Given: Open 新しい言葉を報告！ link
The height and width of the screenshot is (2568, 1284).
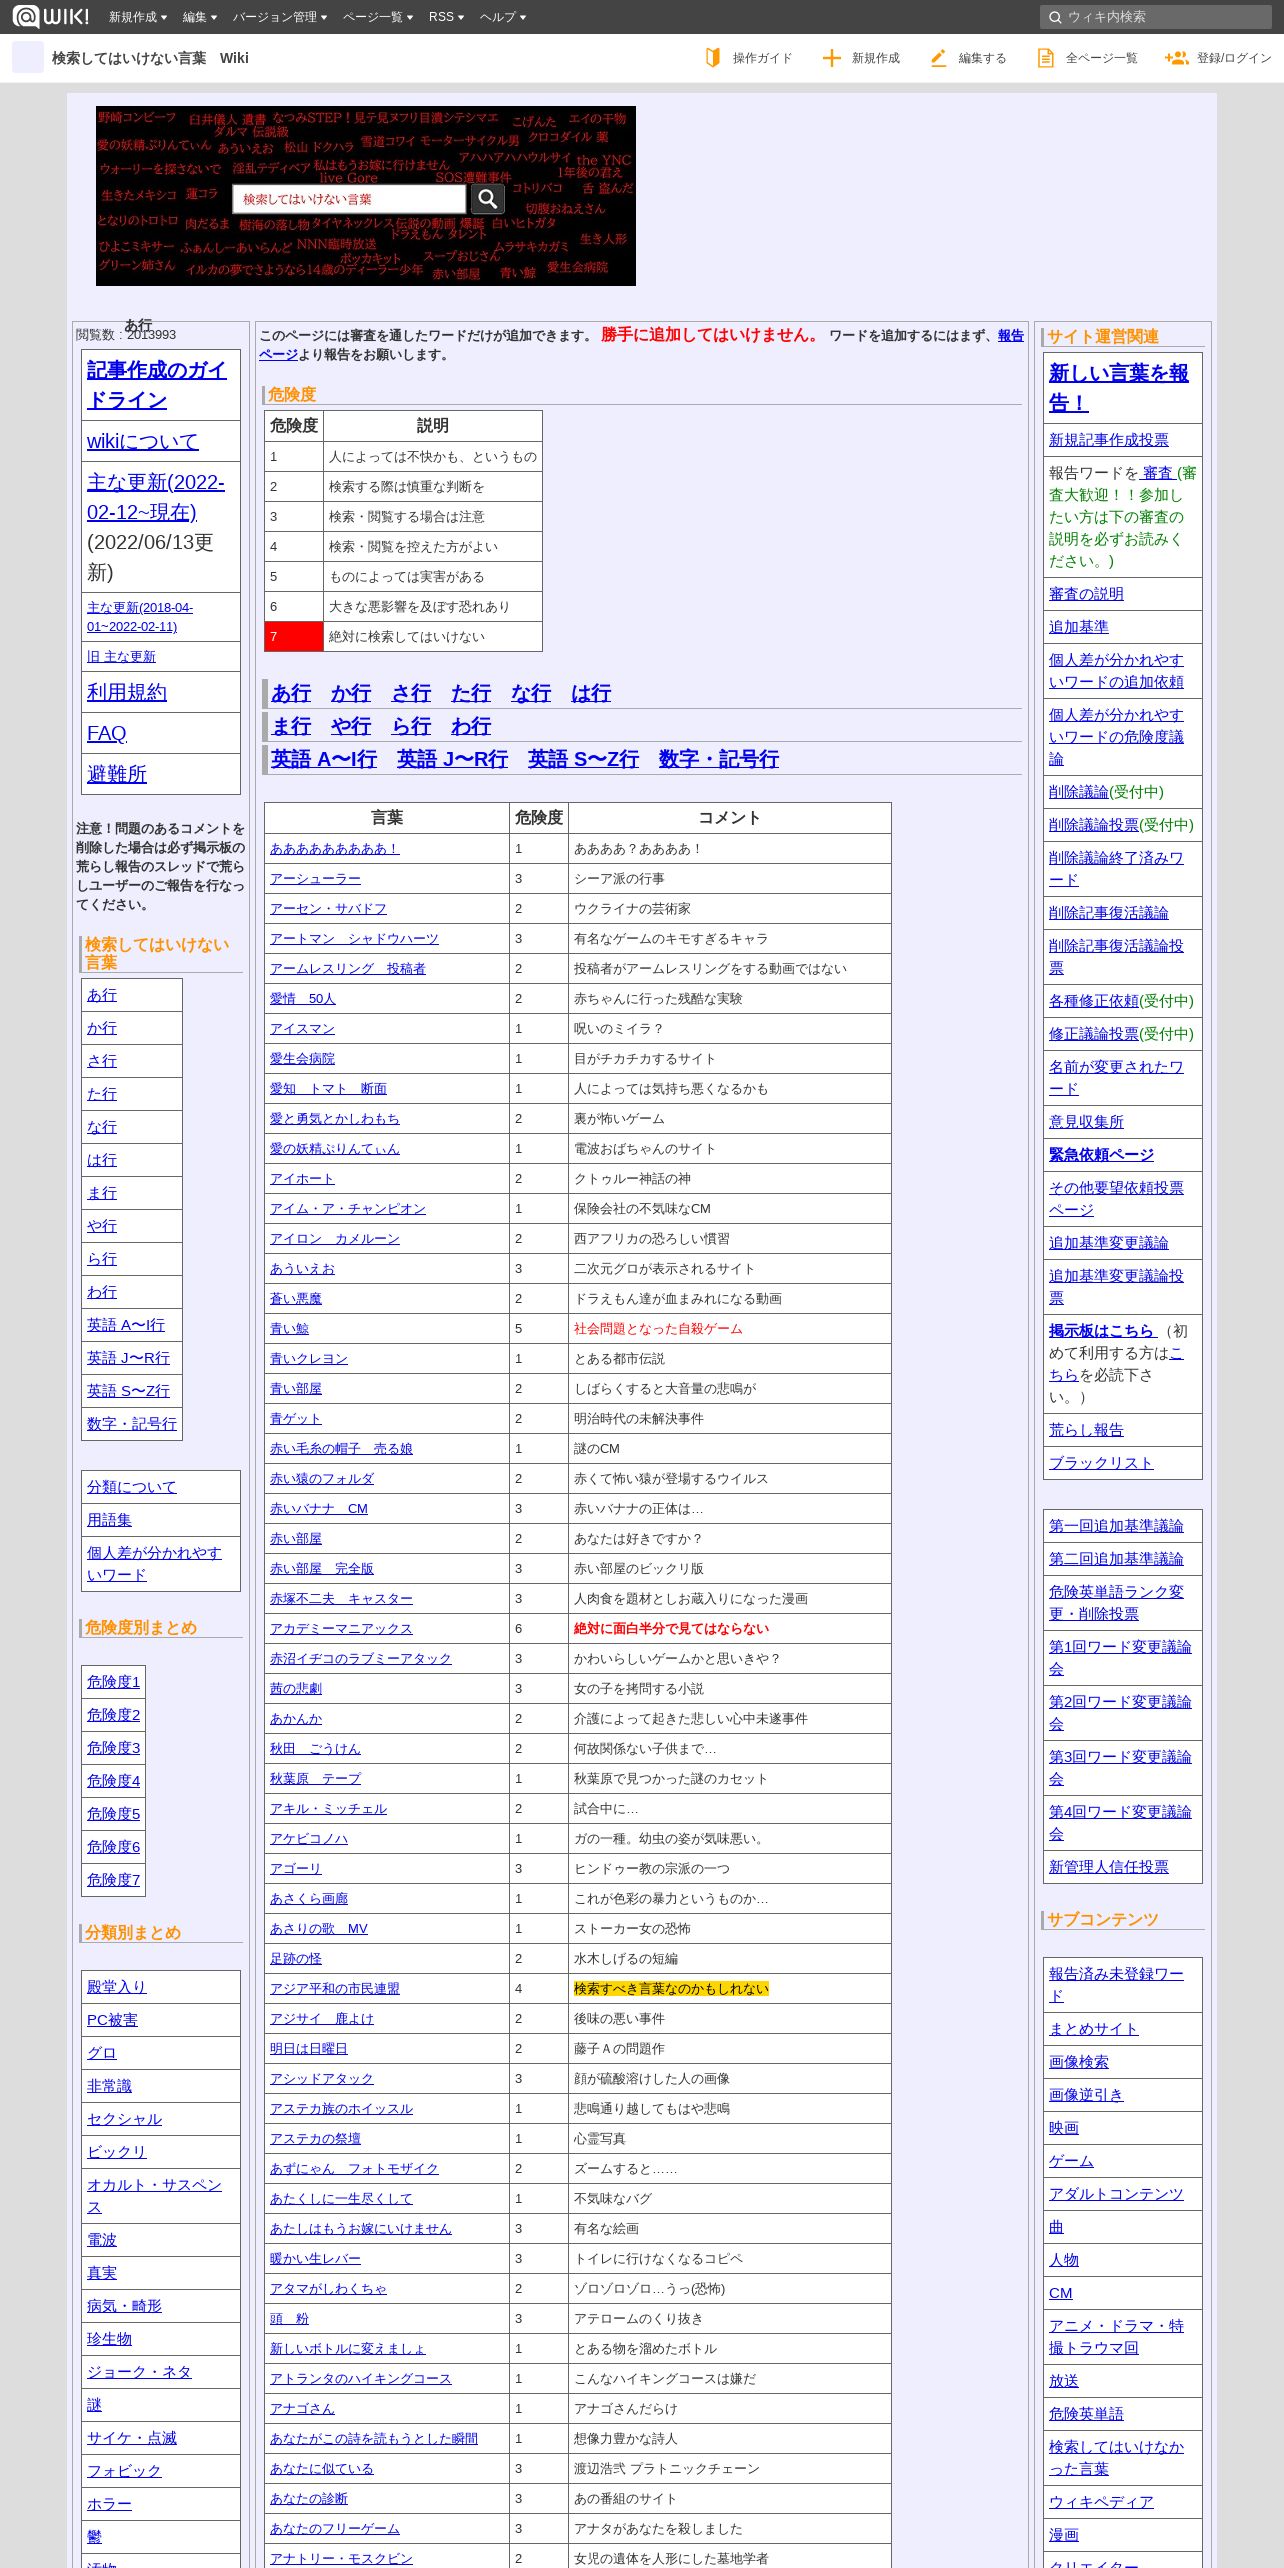Looking at the screenshot, I should pos(1119,387).
